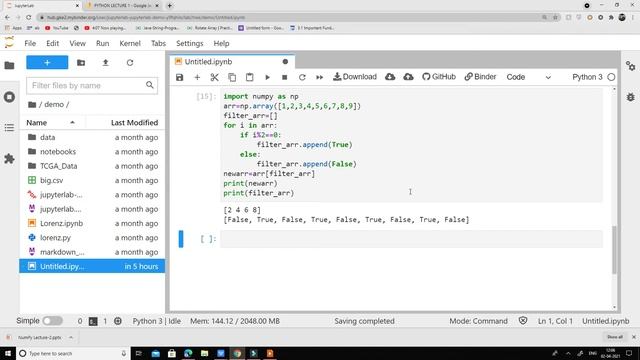The image size is (640, 360).
Task: Refresh the file list icon
Action: (130, 62)
